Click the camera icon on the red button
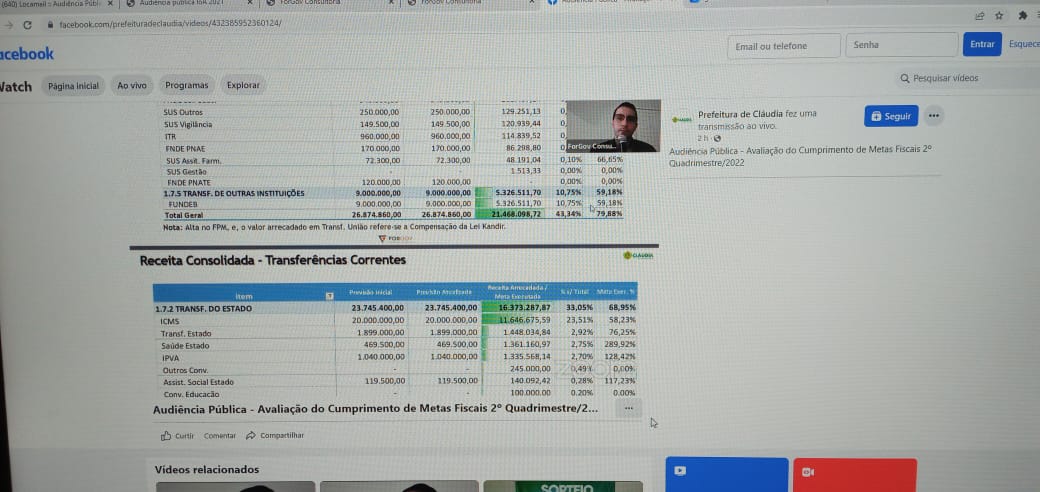This screenshot has width=1040, height=492. (x=808, y=472)
